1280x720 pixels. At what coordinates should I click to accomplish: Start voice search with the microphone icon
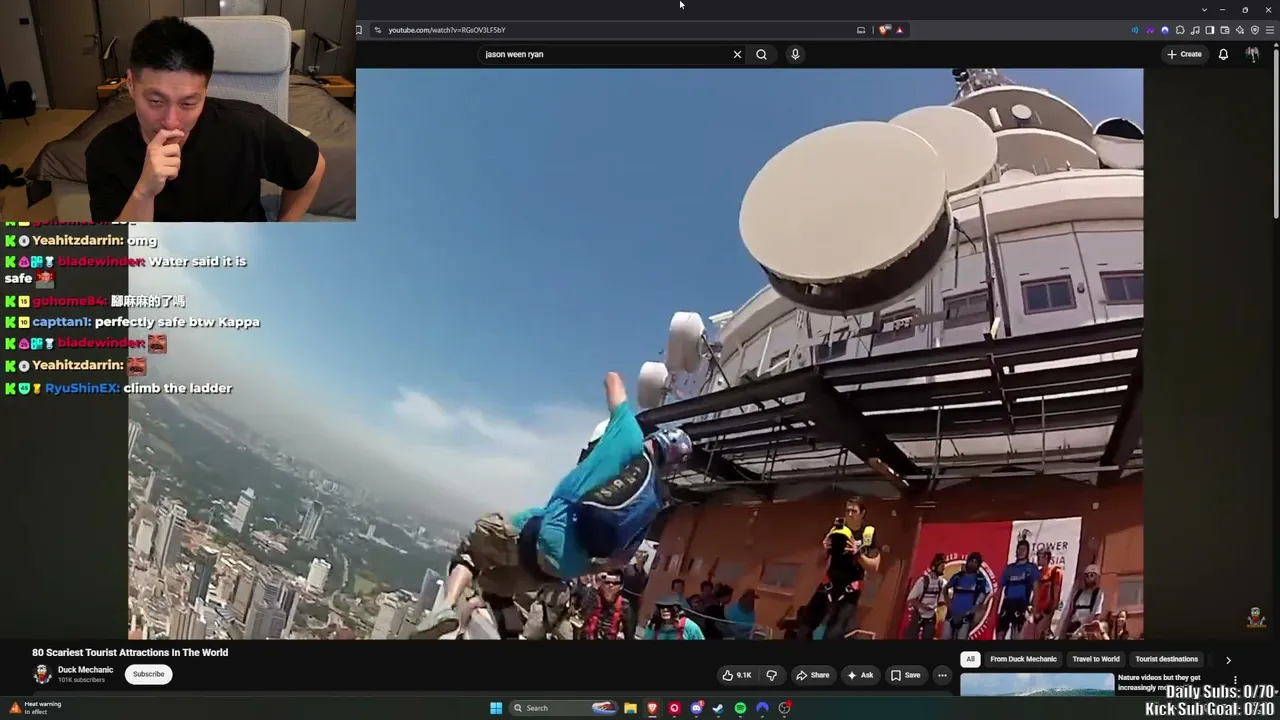795,54
